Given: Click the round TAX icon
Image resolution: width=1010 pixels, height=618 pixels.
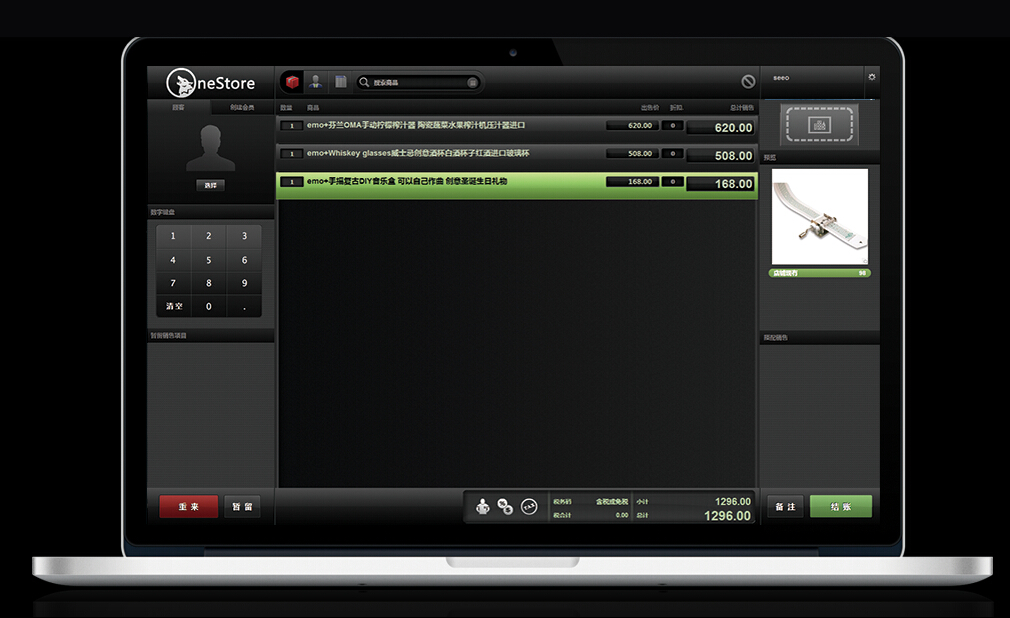Looking at the screenshot, I should [x=529, y=507].
